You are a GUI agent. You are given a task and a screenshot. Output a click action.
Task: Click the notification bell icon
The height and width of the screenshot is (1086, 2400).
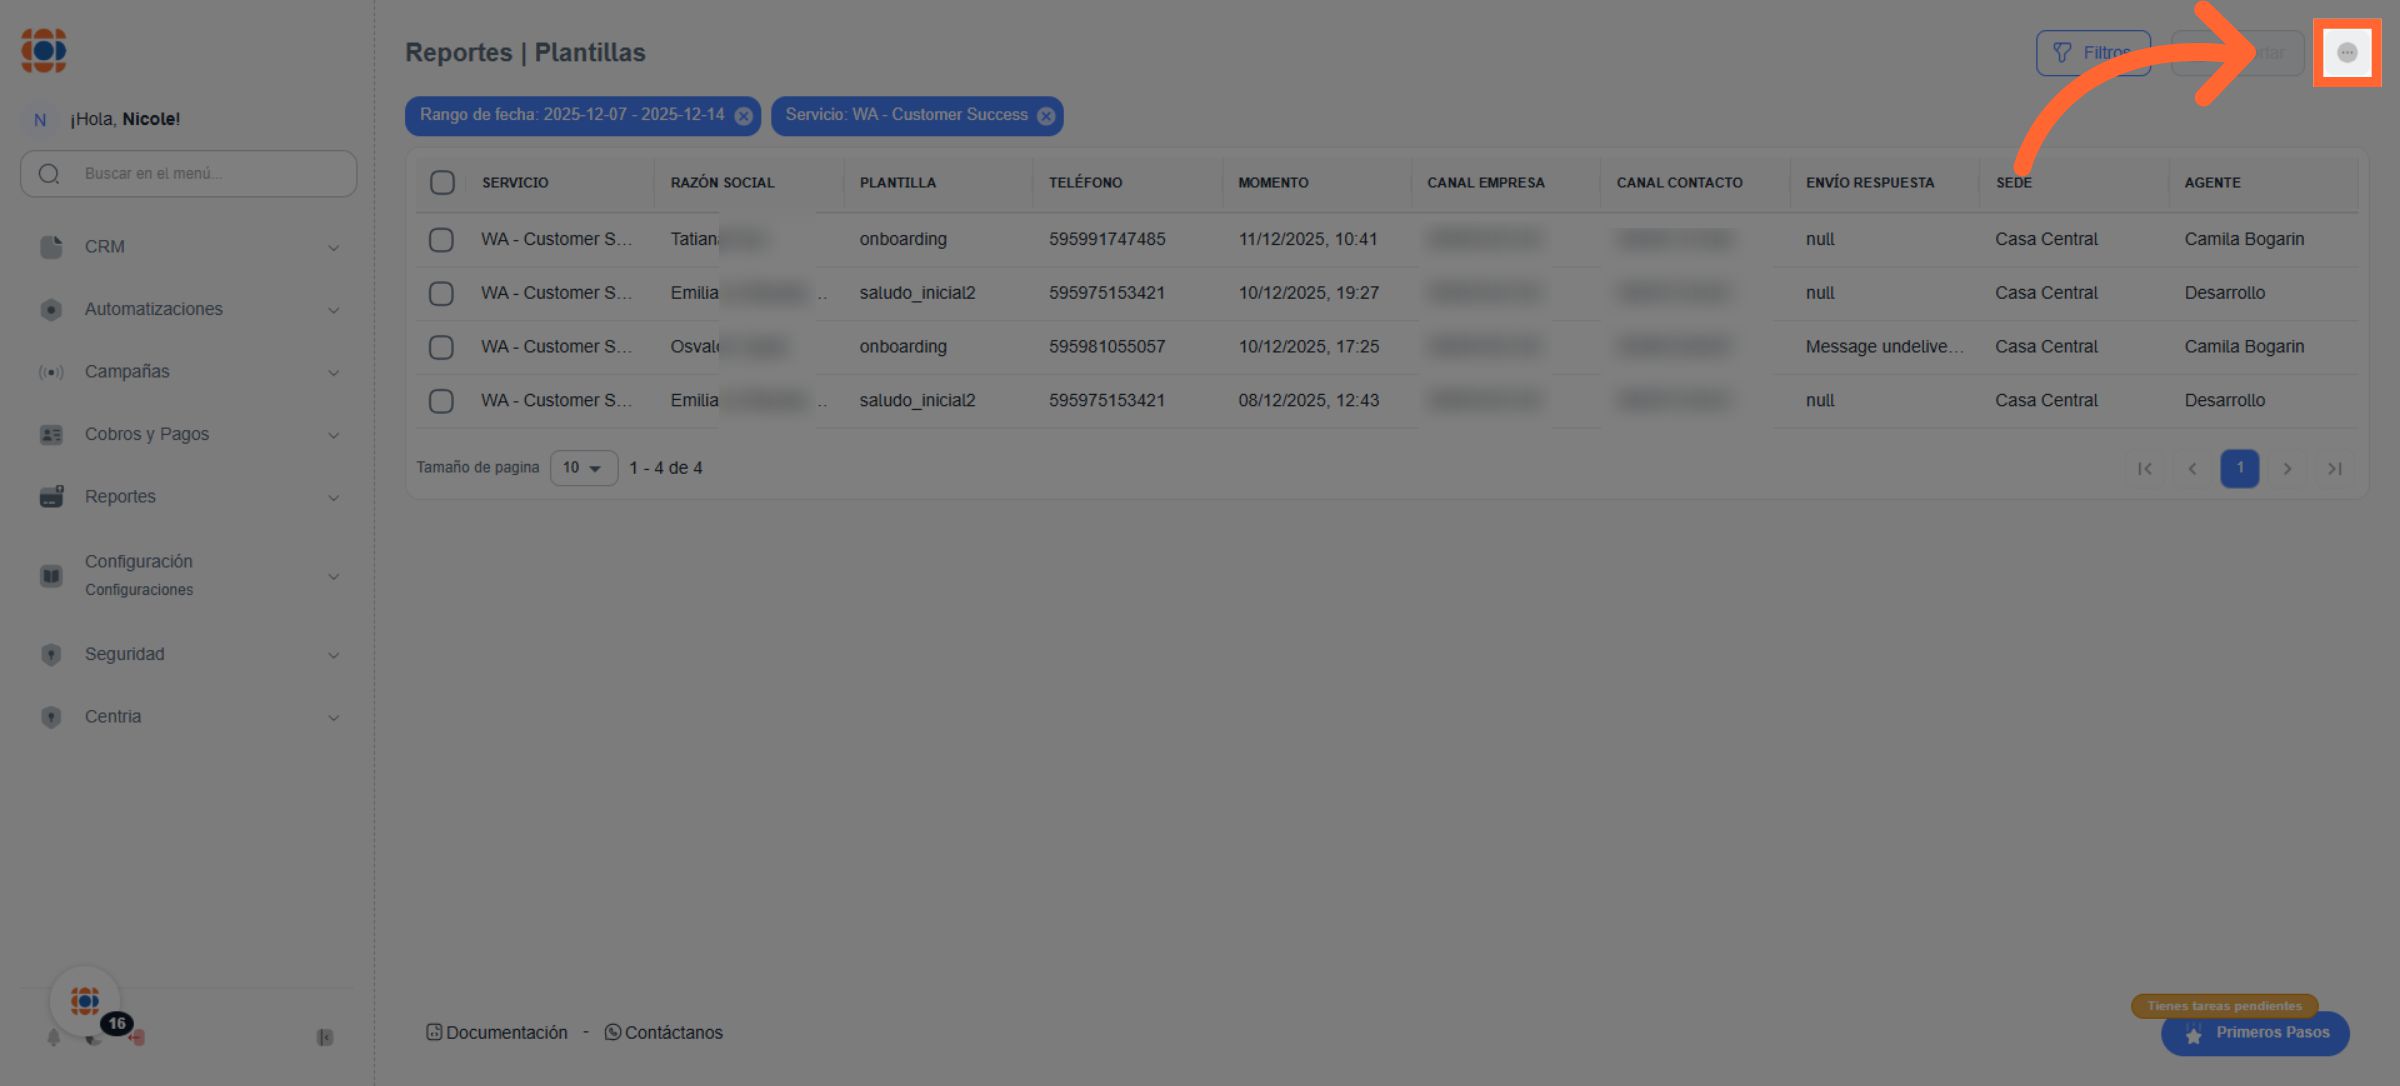54,1037
